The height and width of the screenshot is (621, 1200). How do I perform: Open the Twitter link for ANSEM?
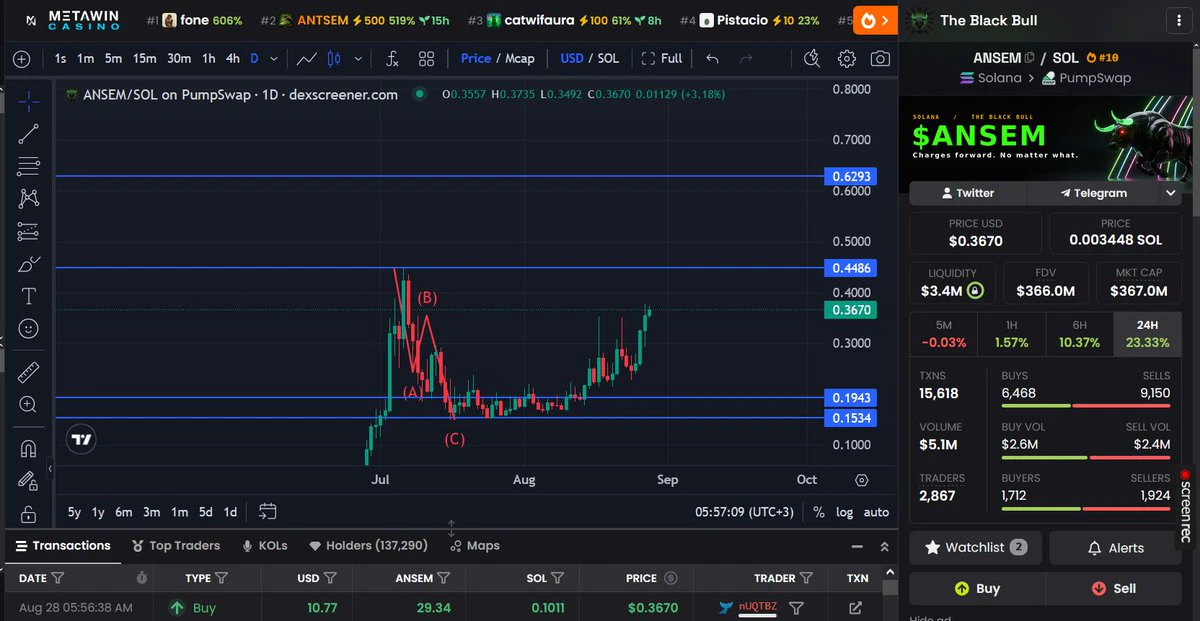point(968,193)
